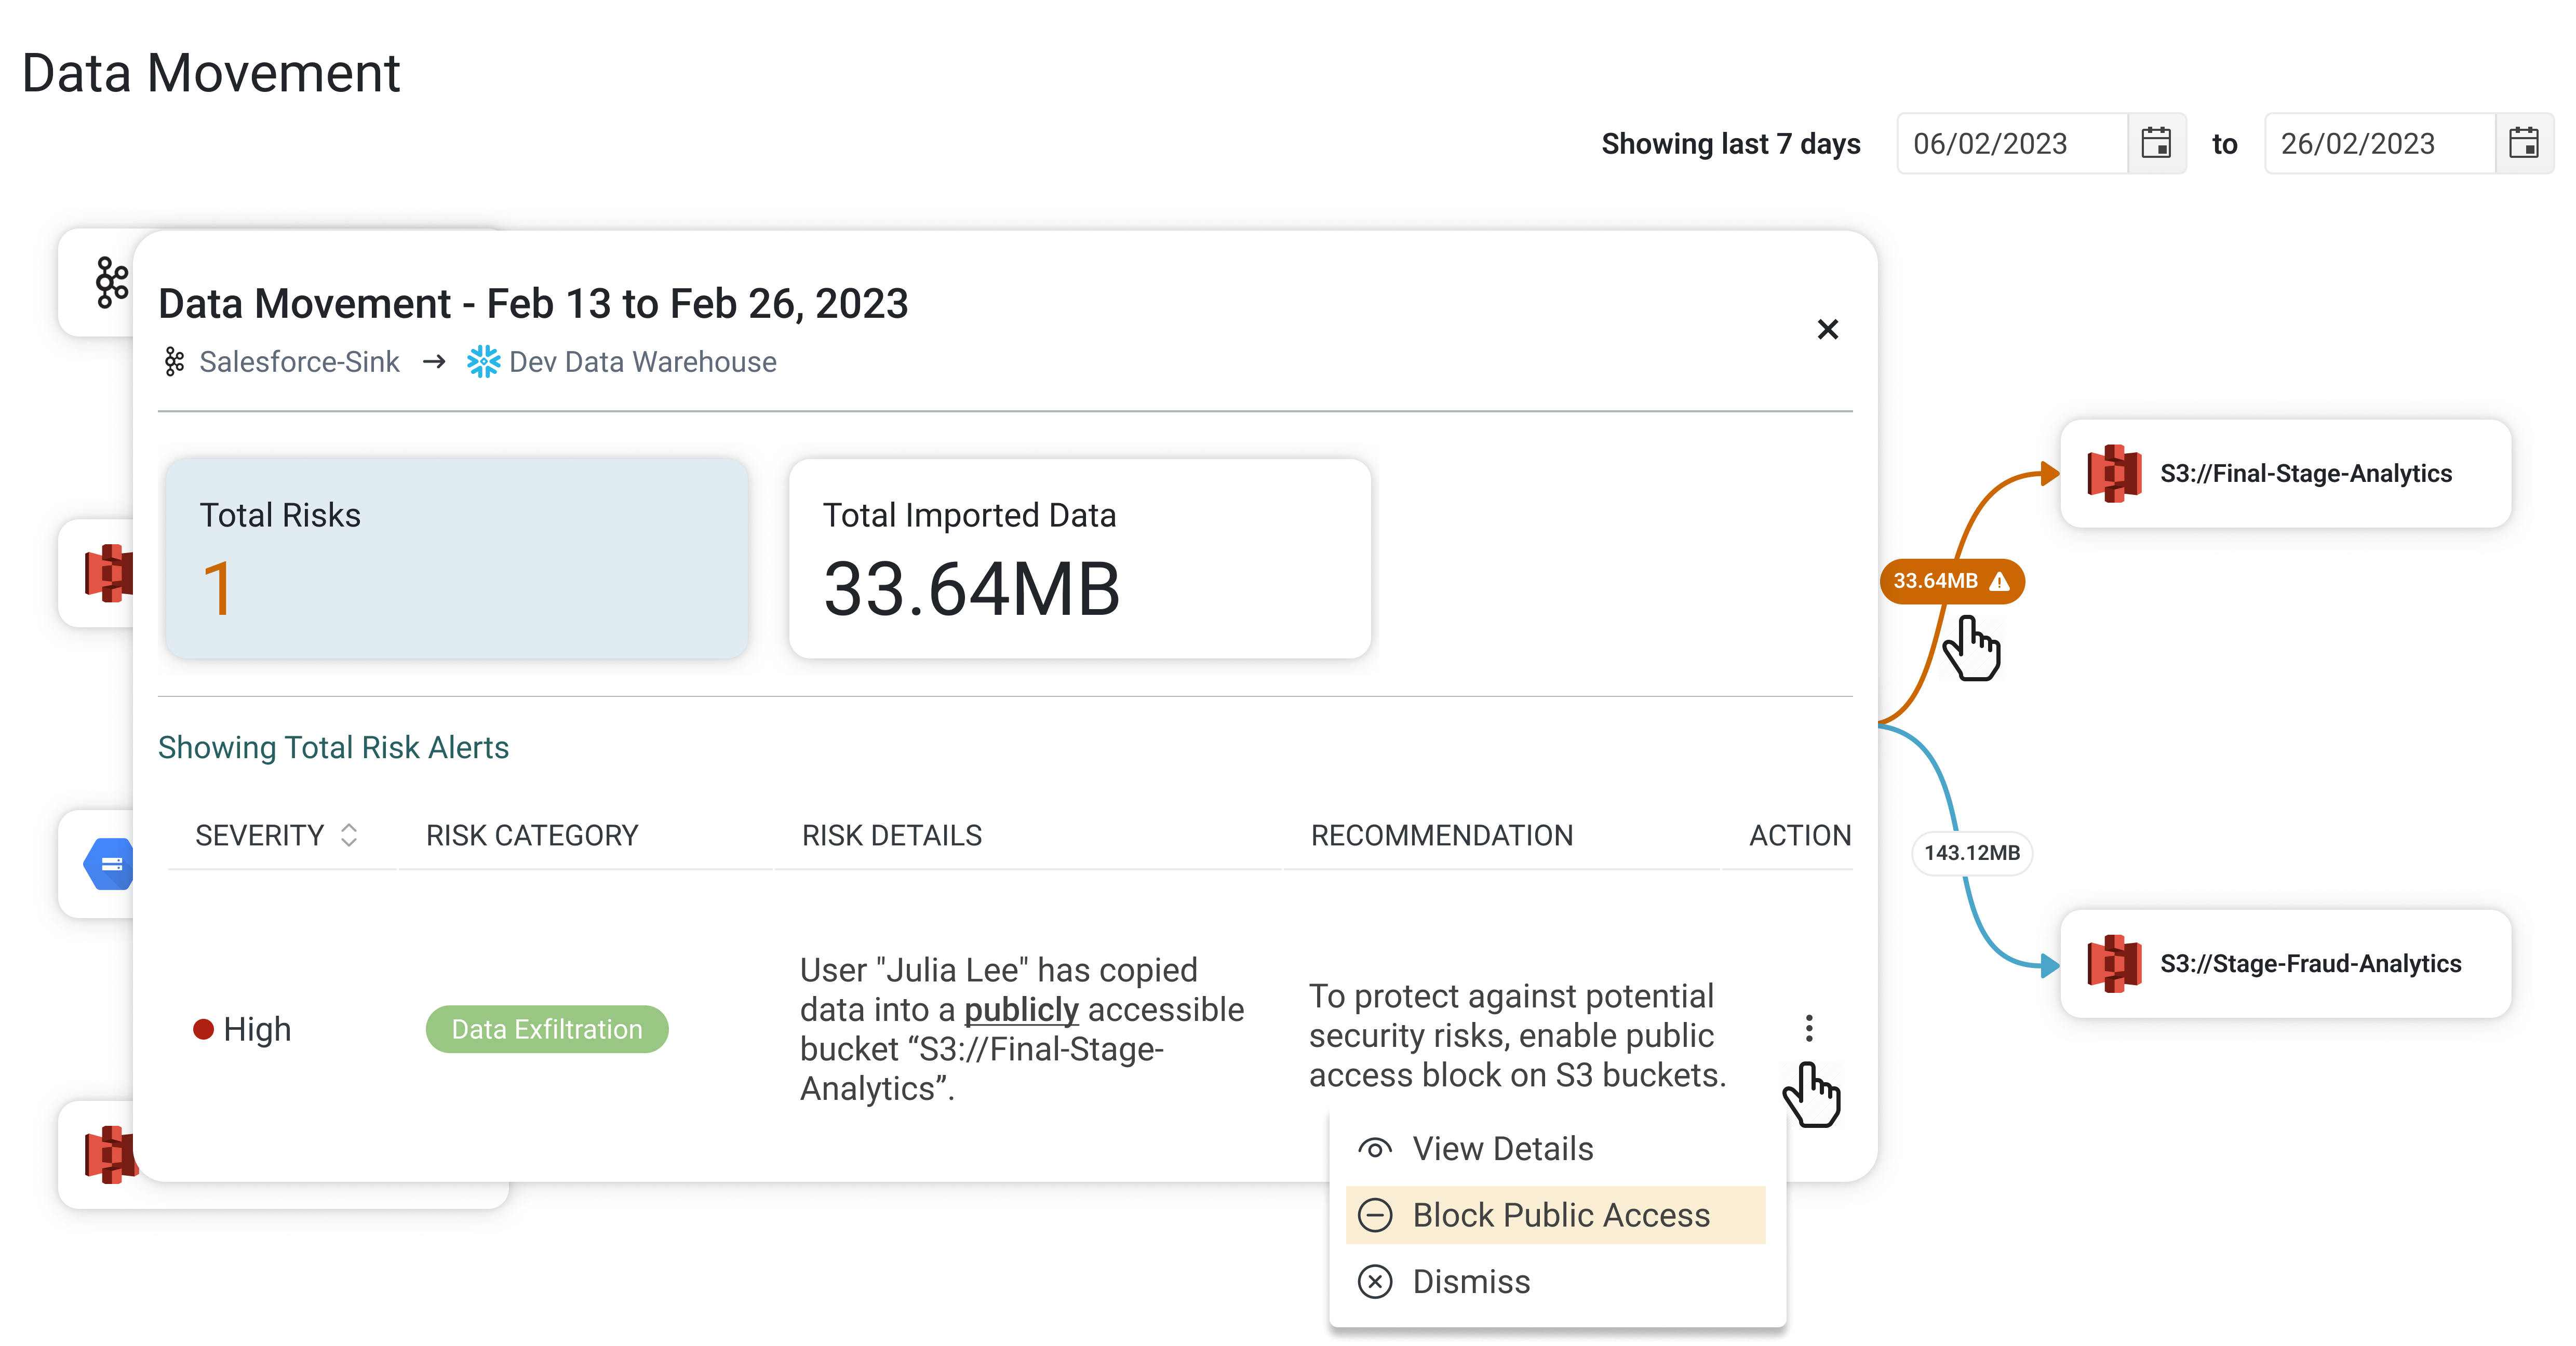Click the Dev Data Warehouse destination link
This screenshot has width=2576, height=1346.
point(642,362)
